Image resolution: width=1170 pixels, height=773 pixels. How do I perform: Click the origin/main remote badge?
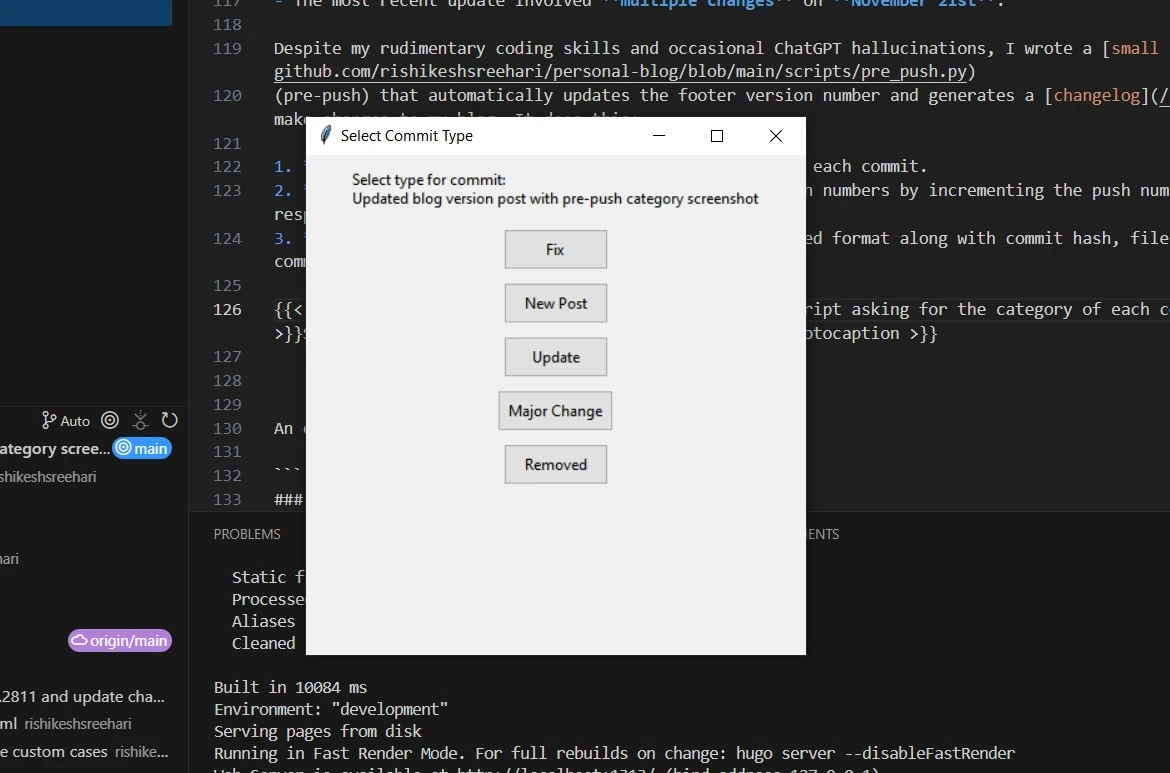point(119,640)
